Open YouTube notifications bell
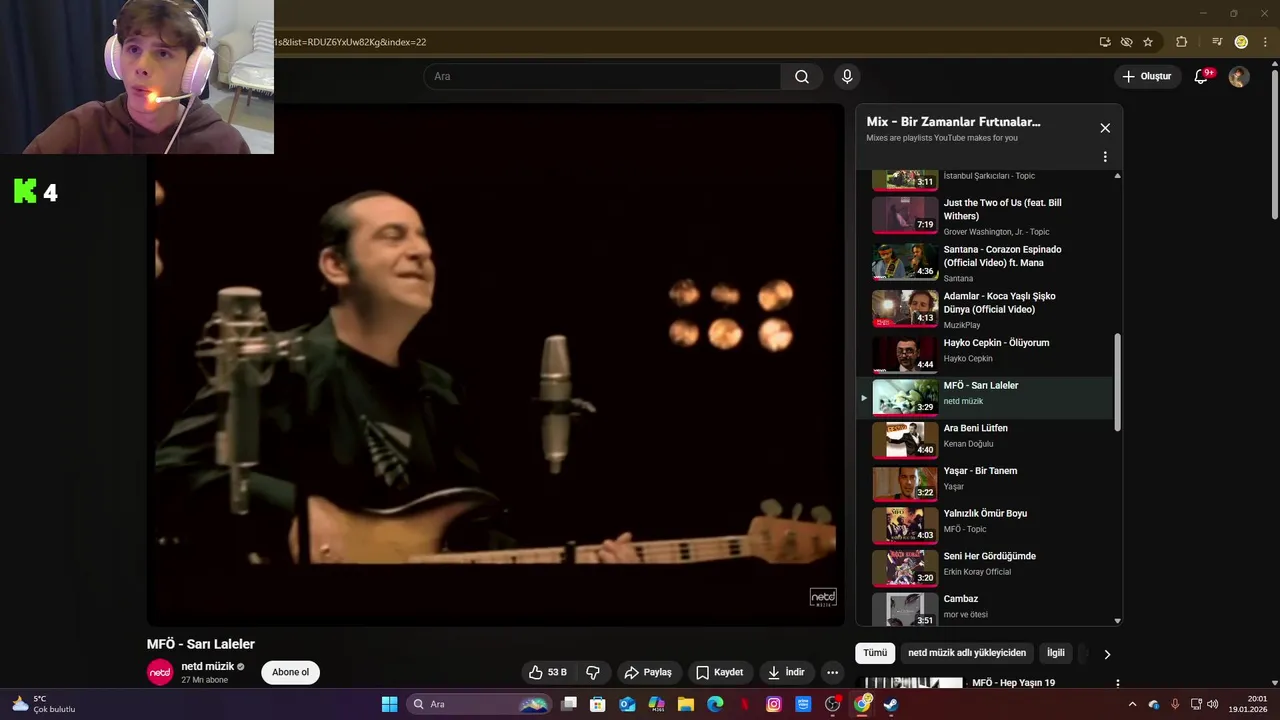 (x=1202, y=77)
